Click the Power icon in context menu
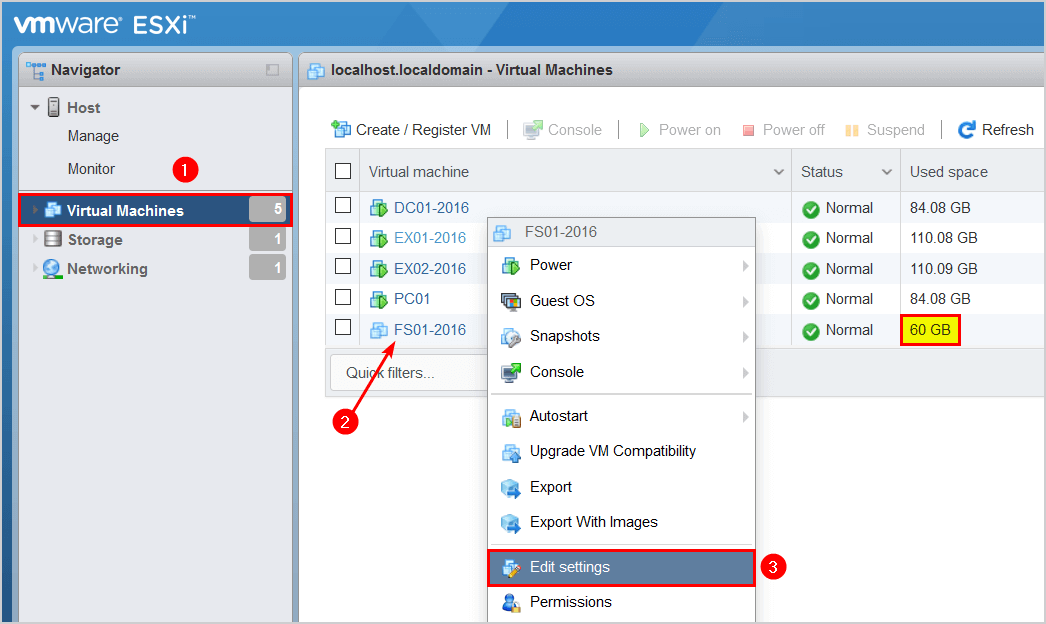The image size is (1046, 624). pyautogui.click(x=511, y=266)
